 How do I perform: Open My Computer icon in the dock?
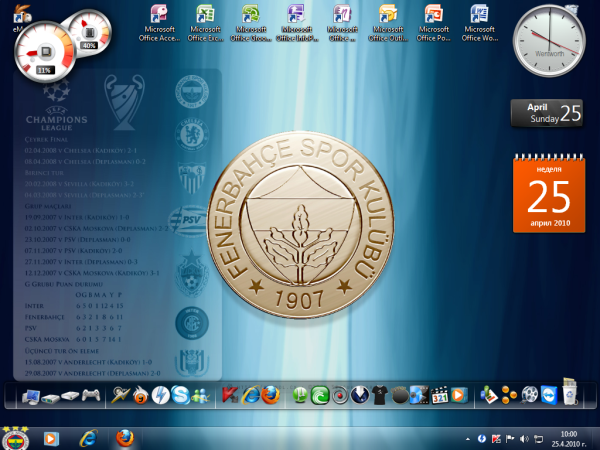coord(31,396)
